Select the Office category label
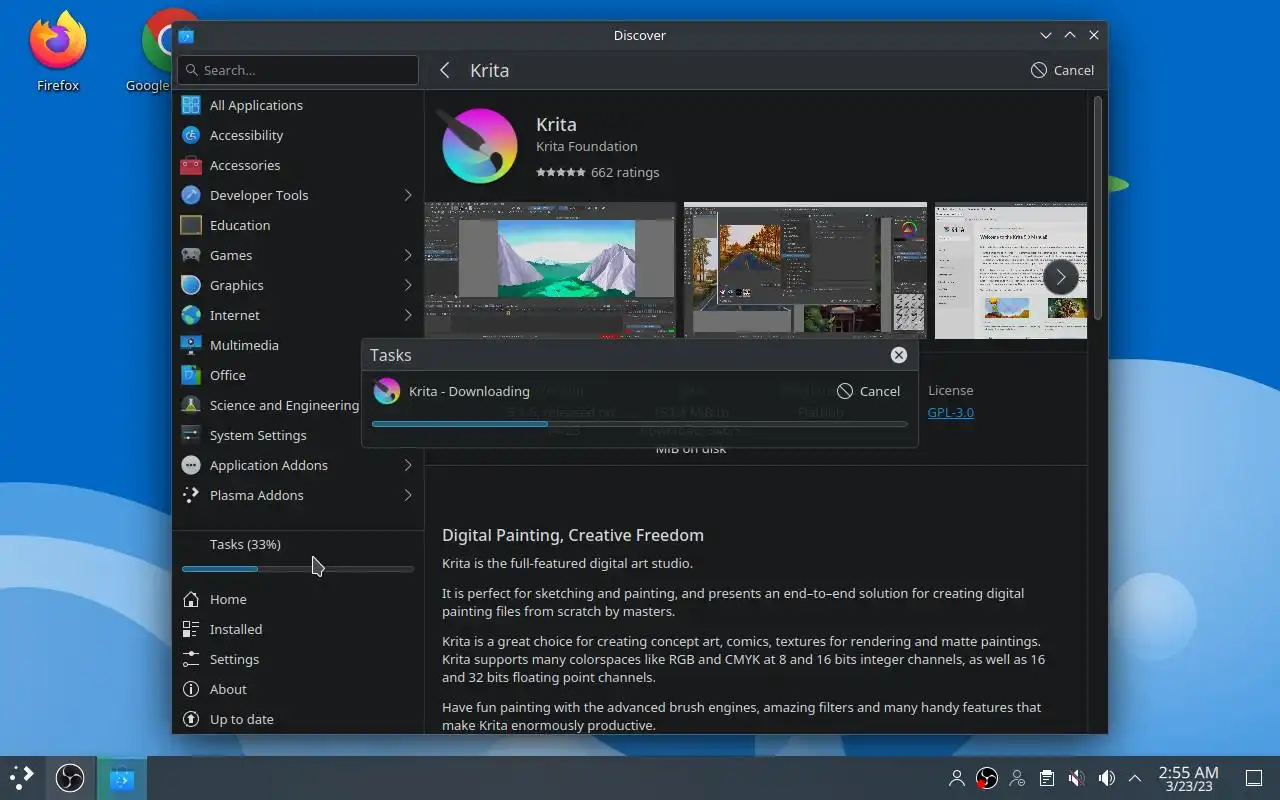 pyautogui.click(x=228, y=375)
